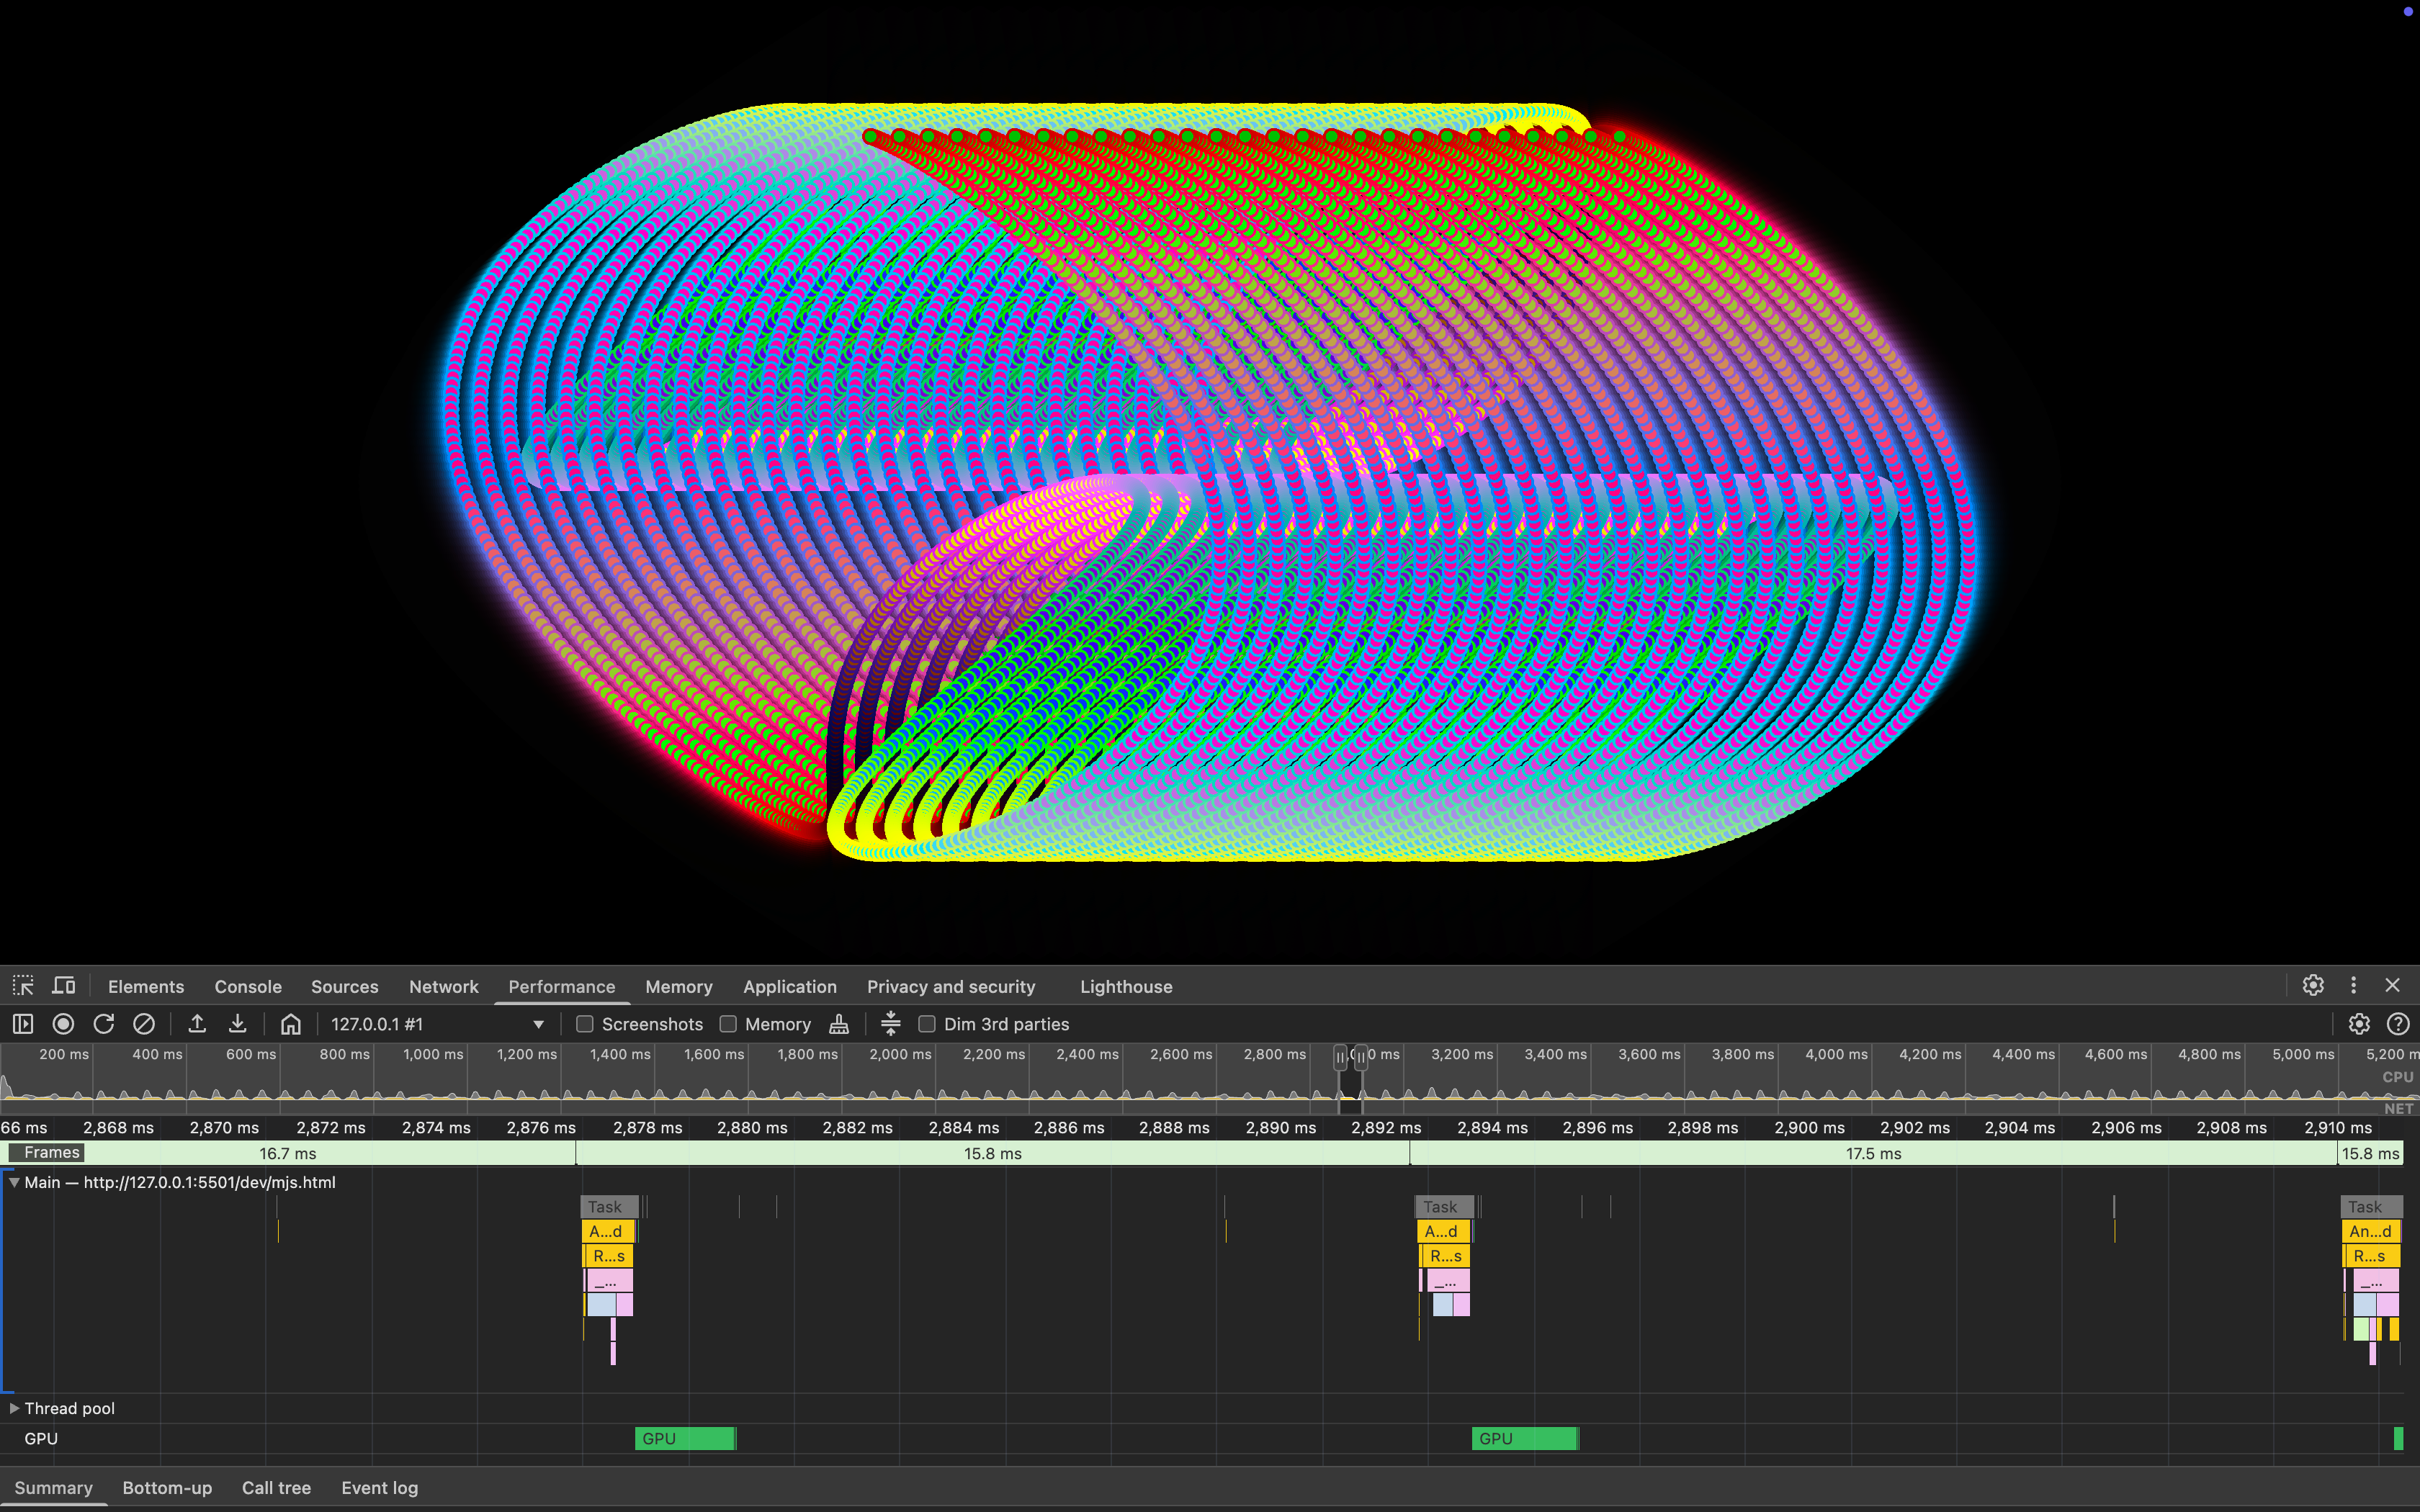Open the 127.0.0.1 #1 recording dropdown

point(538,1024)
